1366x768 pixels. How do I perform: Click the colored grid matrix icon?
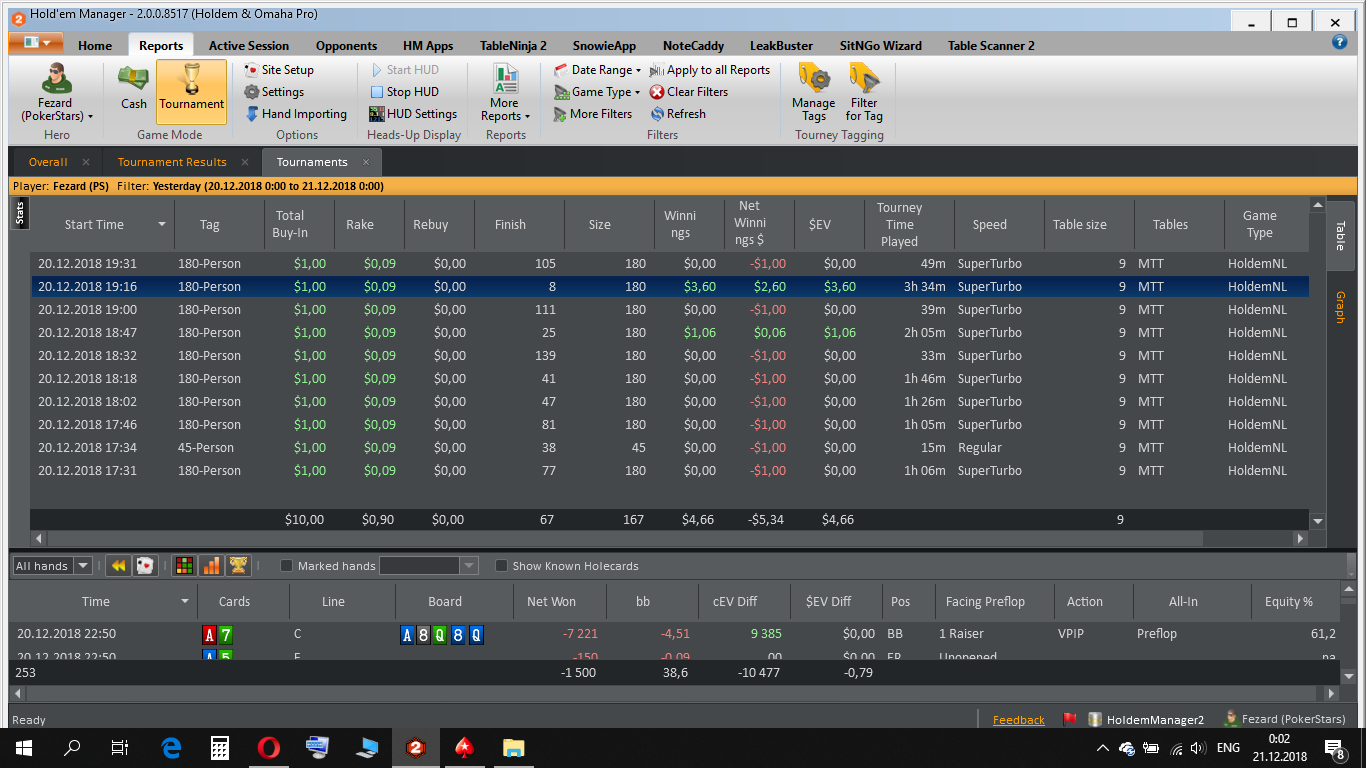pyautogui.click(x=184, y=566)
